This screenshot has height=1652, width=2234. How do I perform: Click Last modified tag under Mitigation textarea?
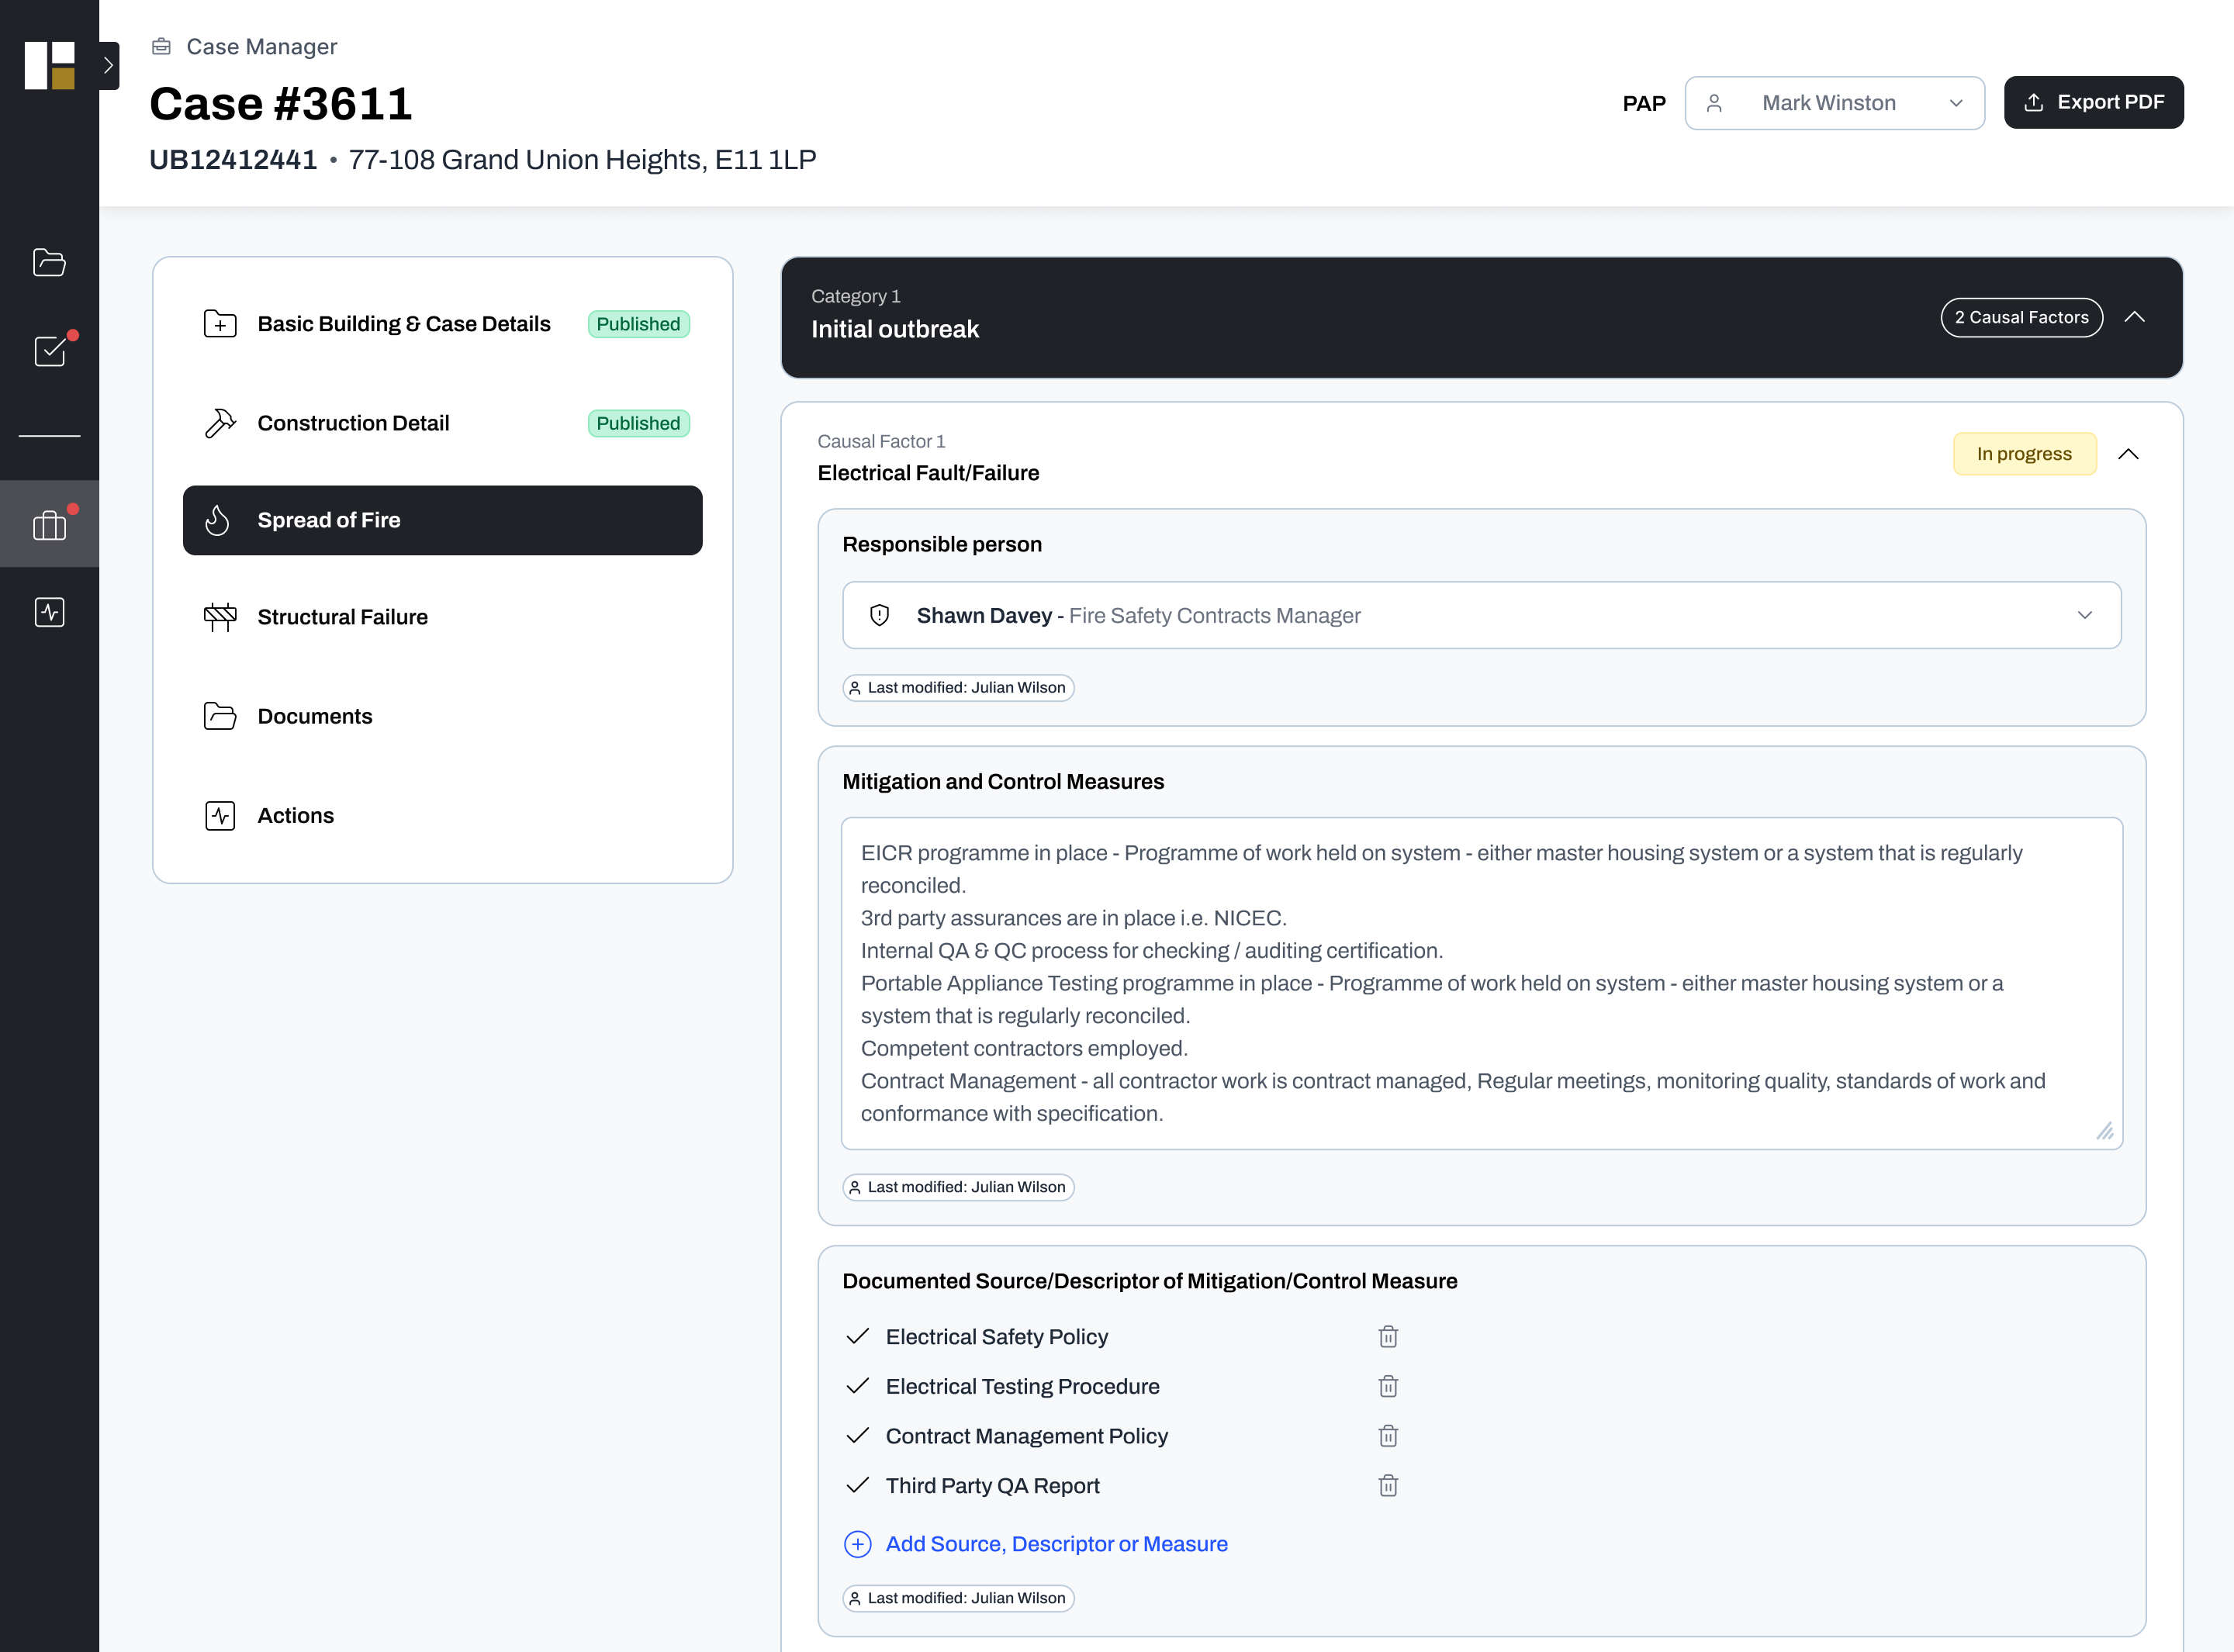(958, 1187)
